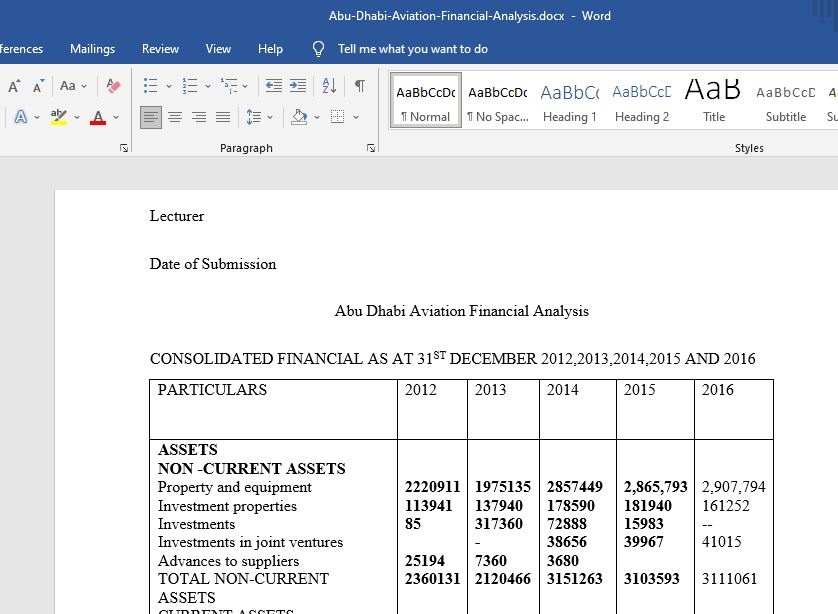Open the Help tab
Viewport: 838px width, 614px height.
(x=270, y=49)
